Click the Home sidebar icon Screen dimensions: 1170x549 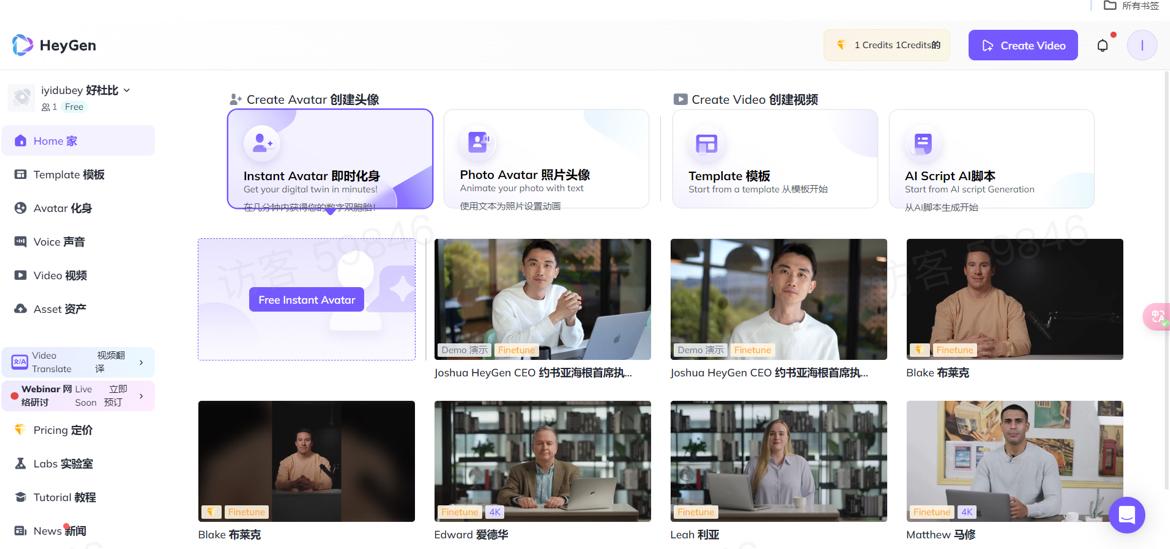(20, 141)
